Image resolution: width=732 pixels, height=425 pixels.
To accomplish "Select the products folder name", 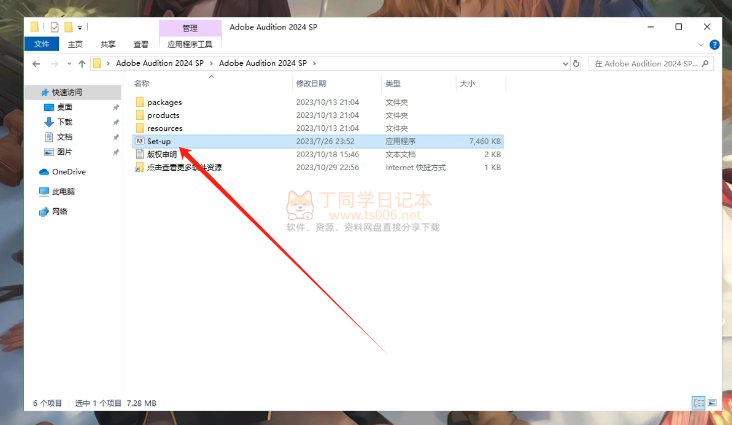I will [x=163, y=115].
